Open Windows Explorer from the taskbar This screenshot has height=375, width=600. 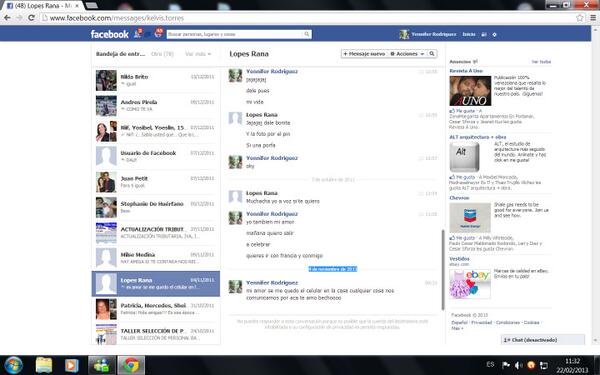44,365
